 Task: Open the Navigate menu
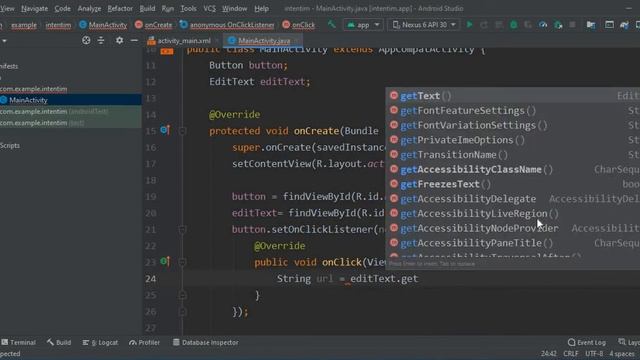tap(34, 8)
